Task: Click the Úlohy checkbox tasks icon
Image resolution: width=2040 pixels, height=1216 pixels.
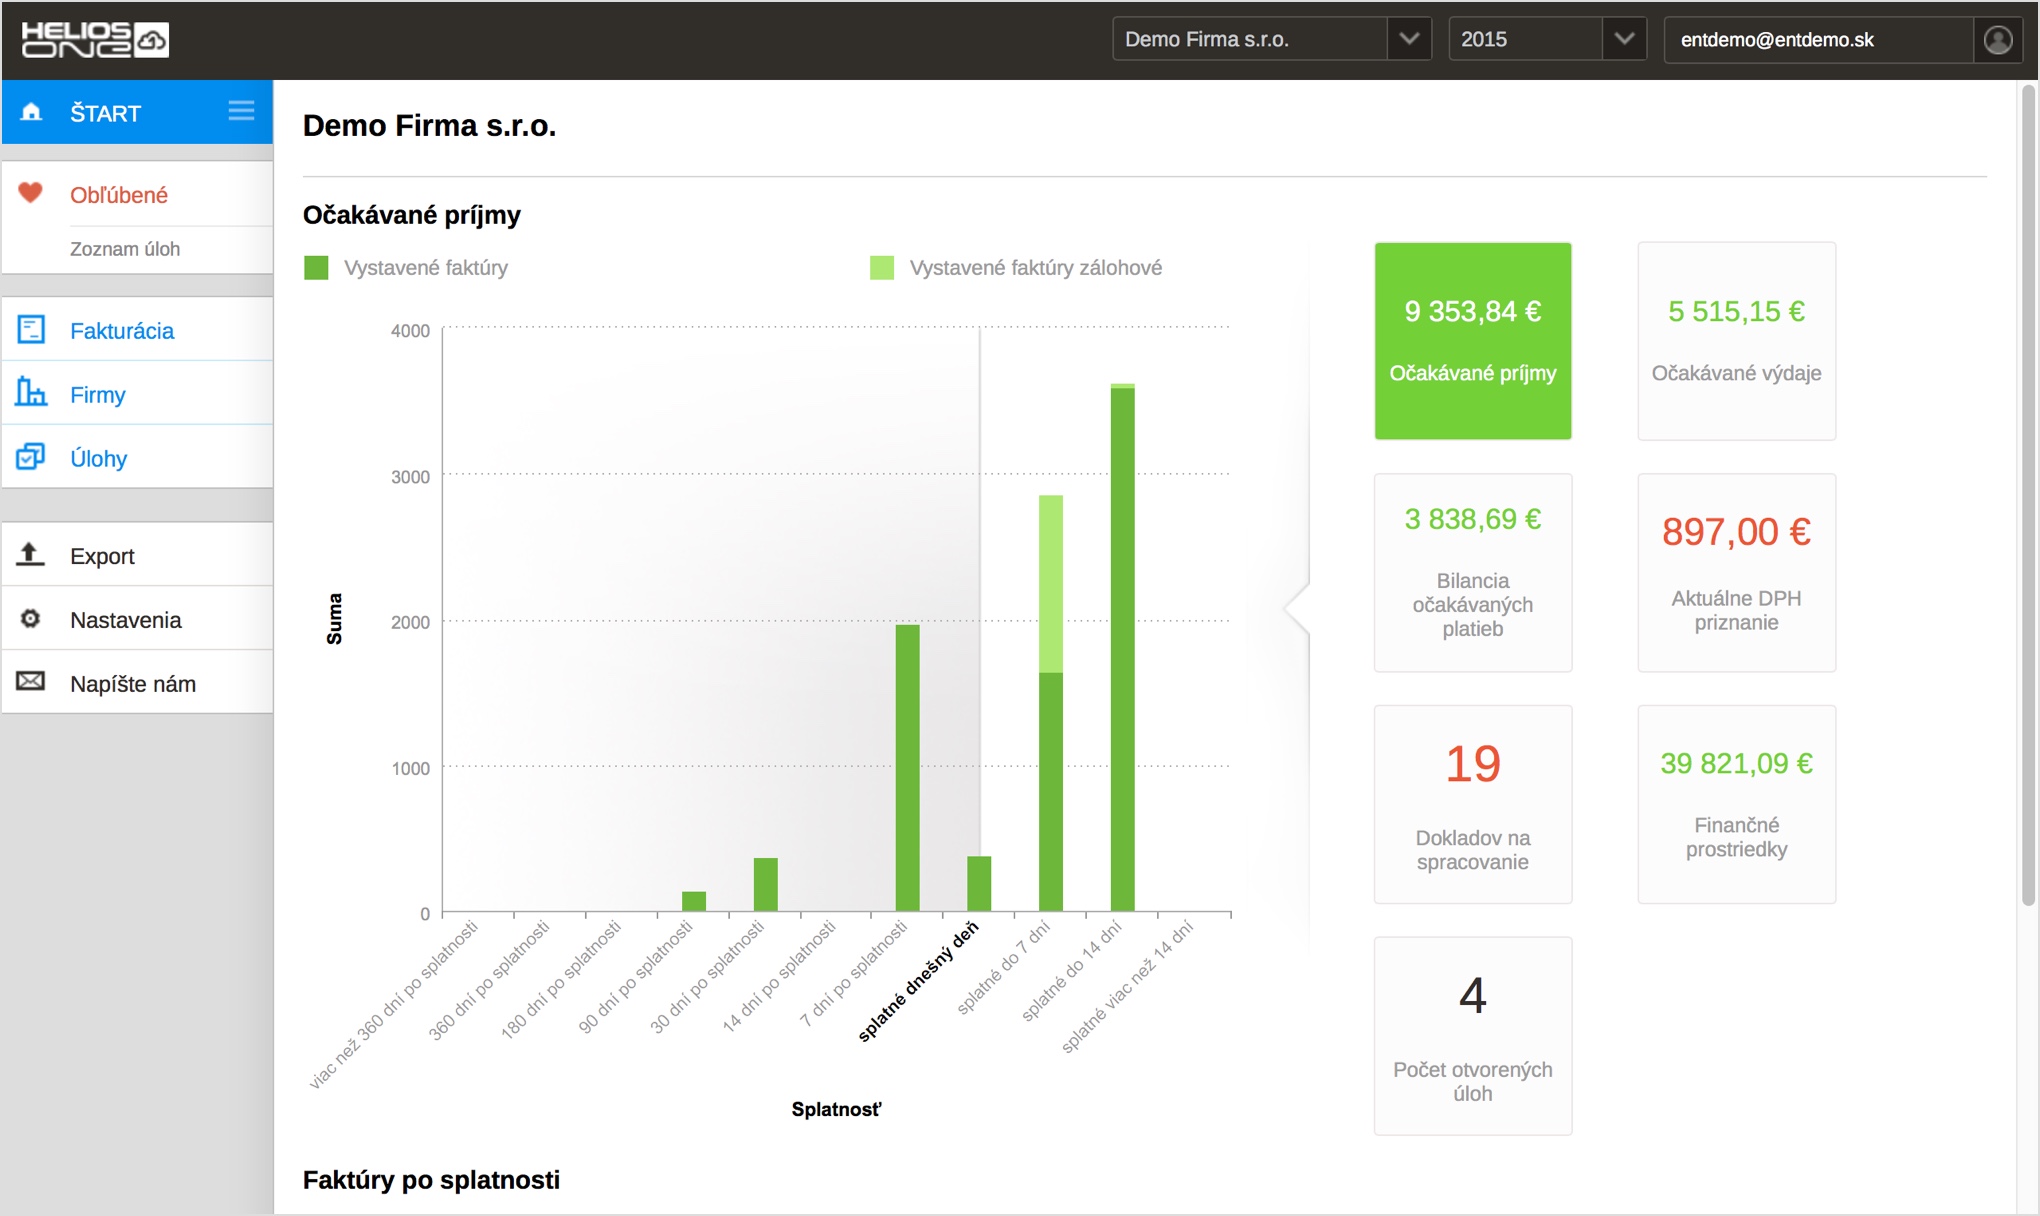Action: (x=31, y=457)
